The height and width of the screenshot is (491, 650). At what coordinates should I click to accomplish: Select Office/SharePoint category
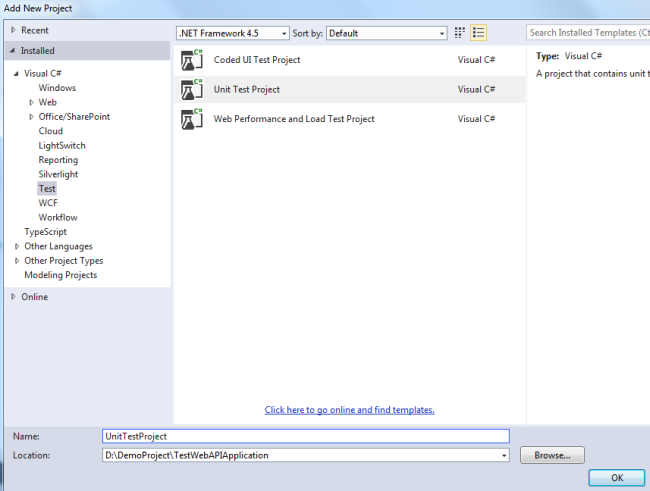pos(74,117)
